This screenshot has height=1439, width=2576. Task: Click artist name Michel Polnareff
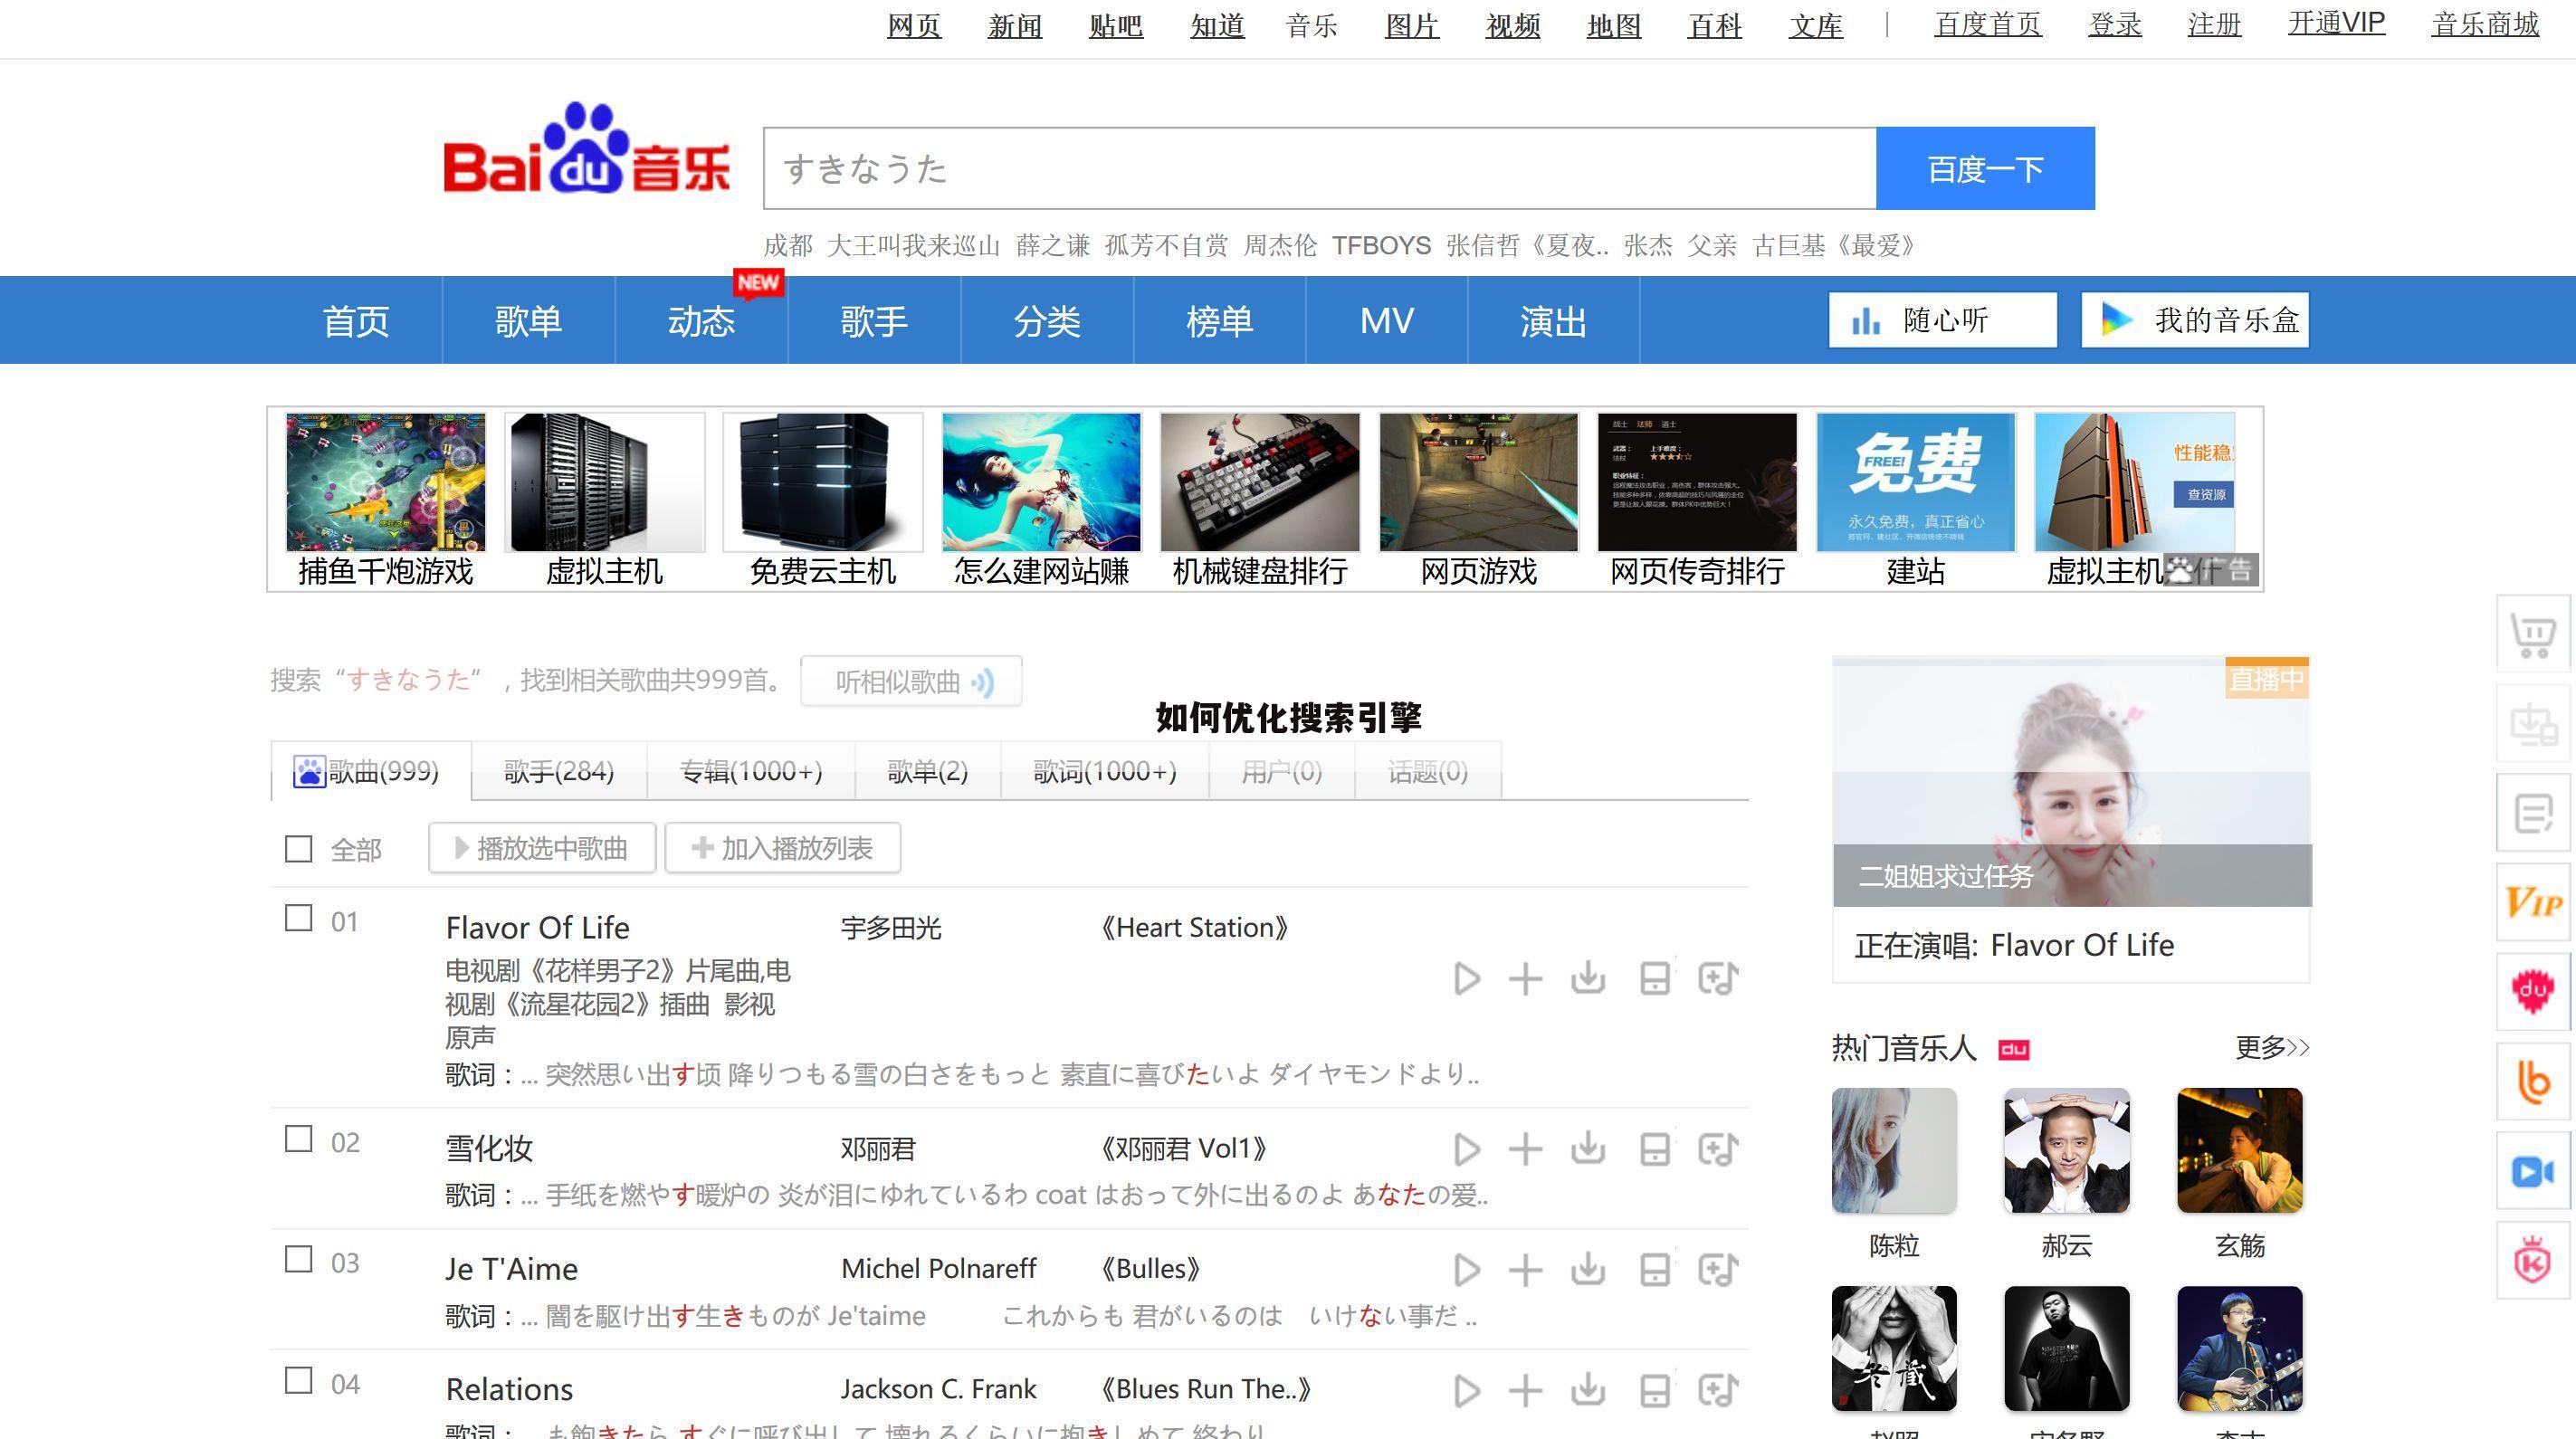point(938,1269)
